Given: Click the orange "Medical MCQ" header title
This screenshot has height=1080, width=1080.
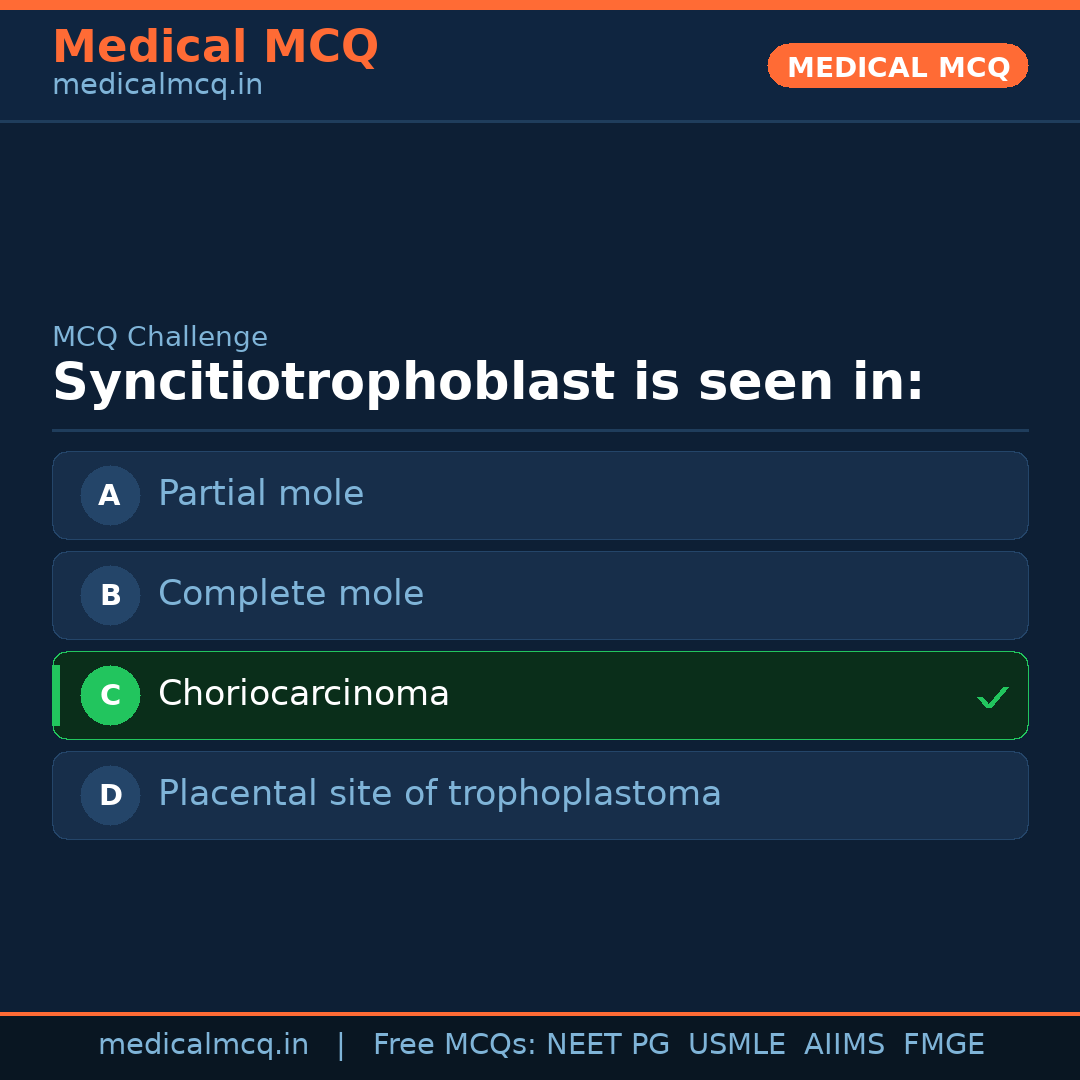Looking at the screenshot, I should 215,47.
